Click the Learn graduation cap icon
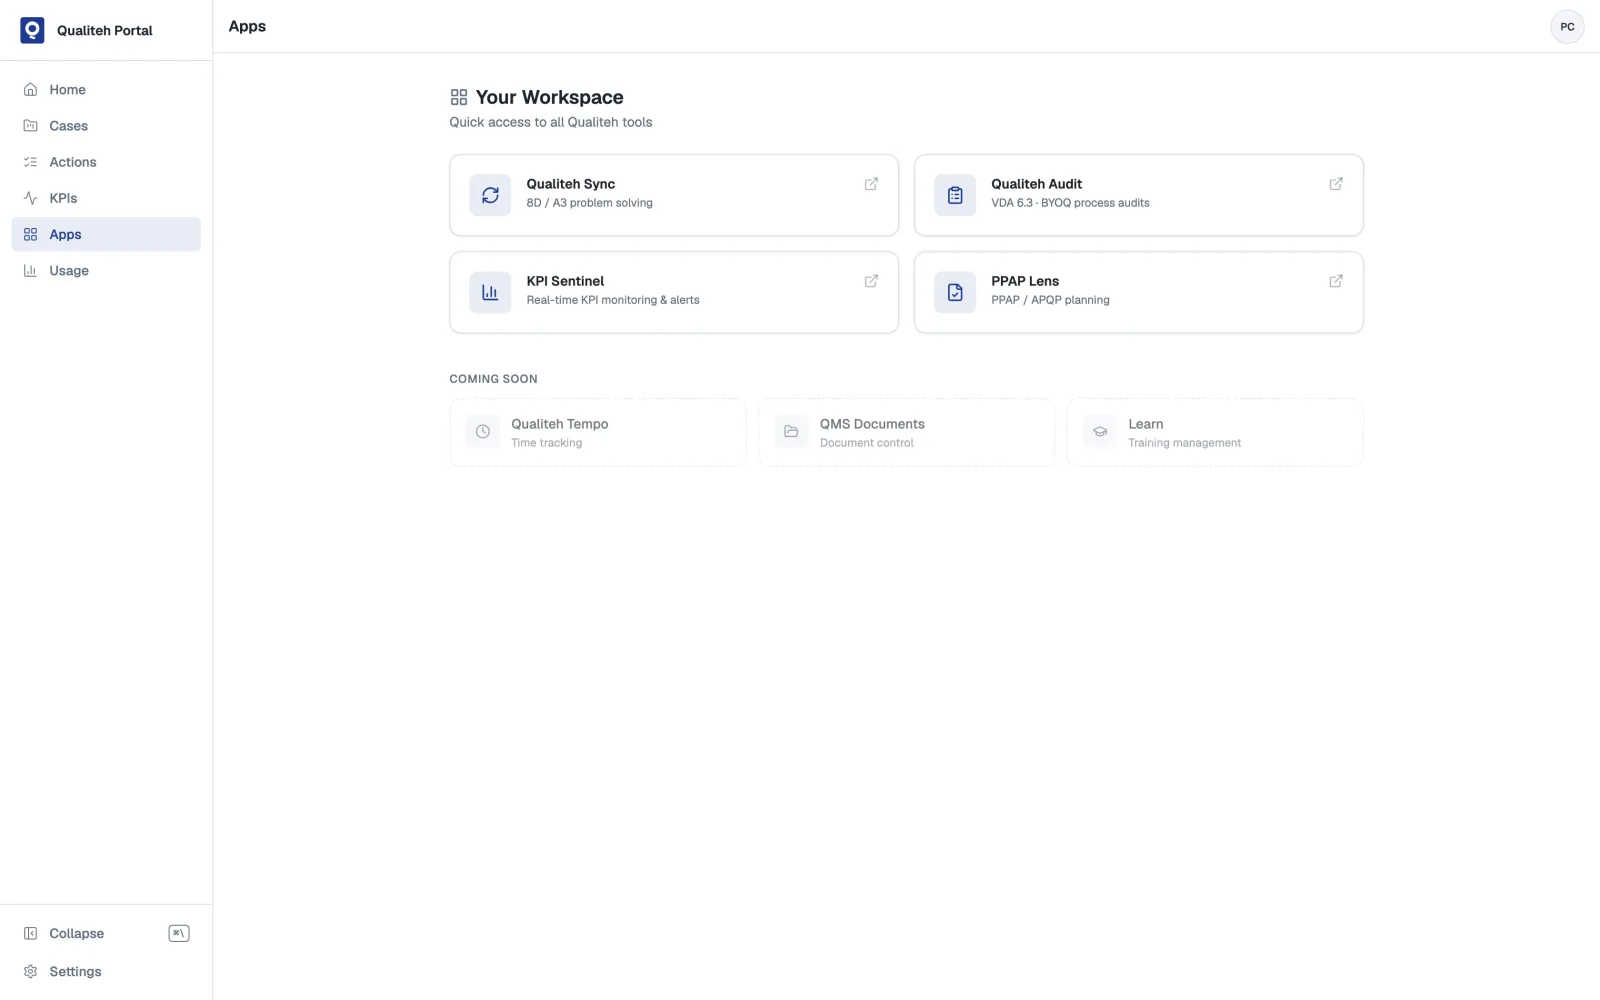1600x1000 pixels. click(1100, 431)
